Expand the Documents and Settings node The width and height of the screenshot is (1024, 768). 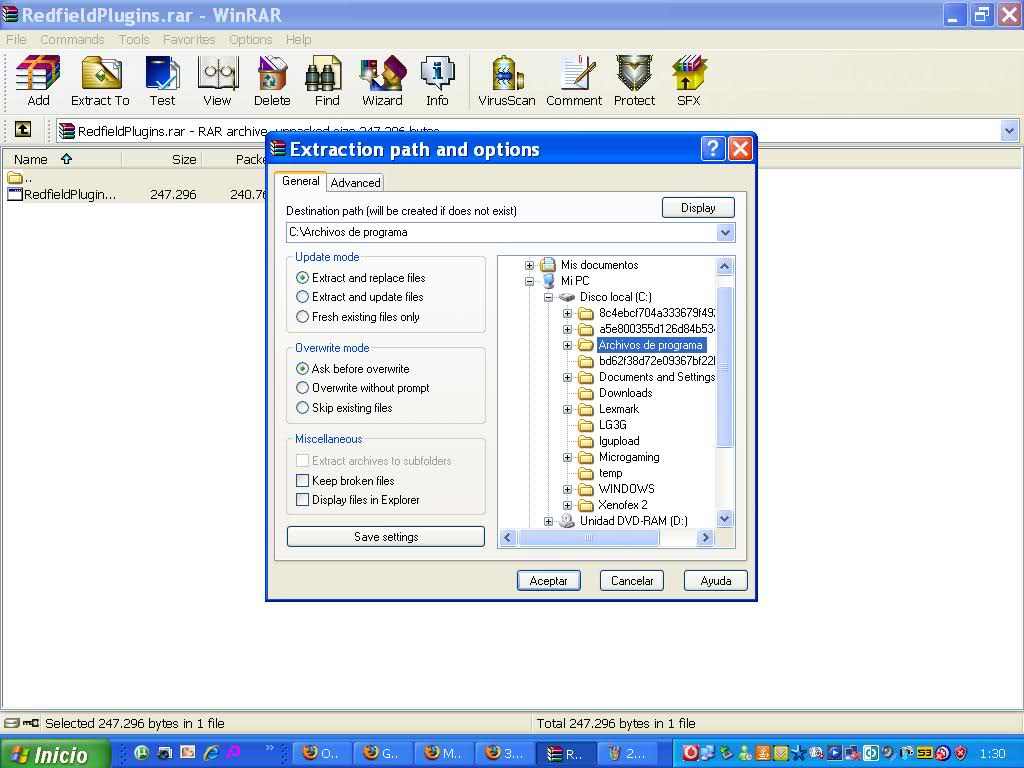[567, 377]
